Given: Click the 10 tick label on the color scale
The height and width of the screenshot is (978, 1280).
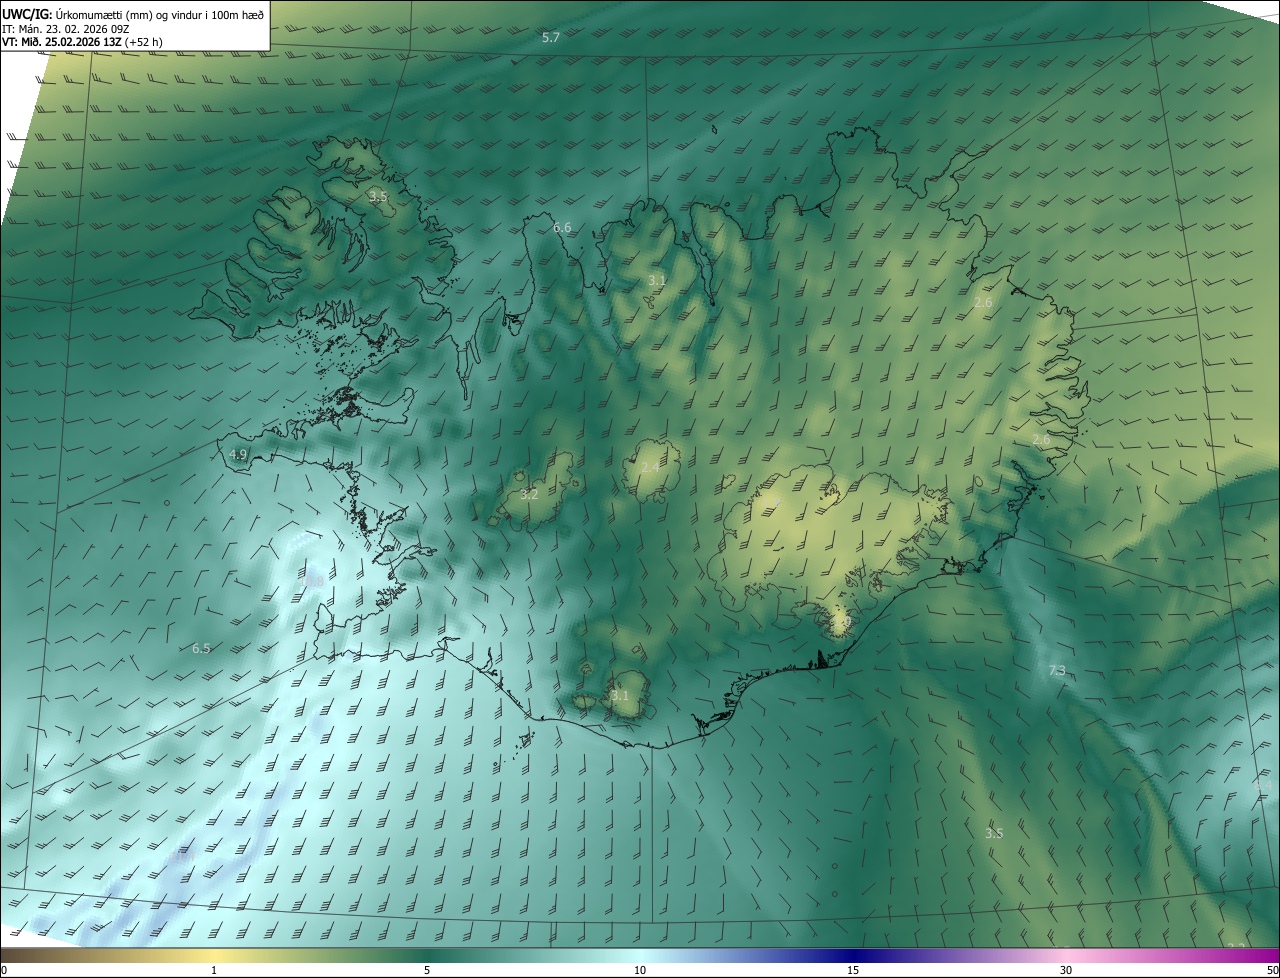Looking at the screenshot, I should (x=640, y=971).
